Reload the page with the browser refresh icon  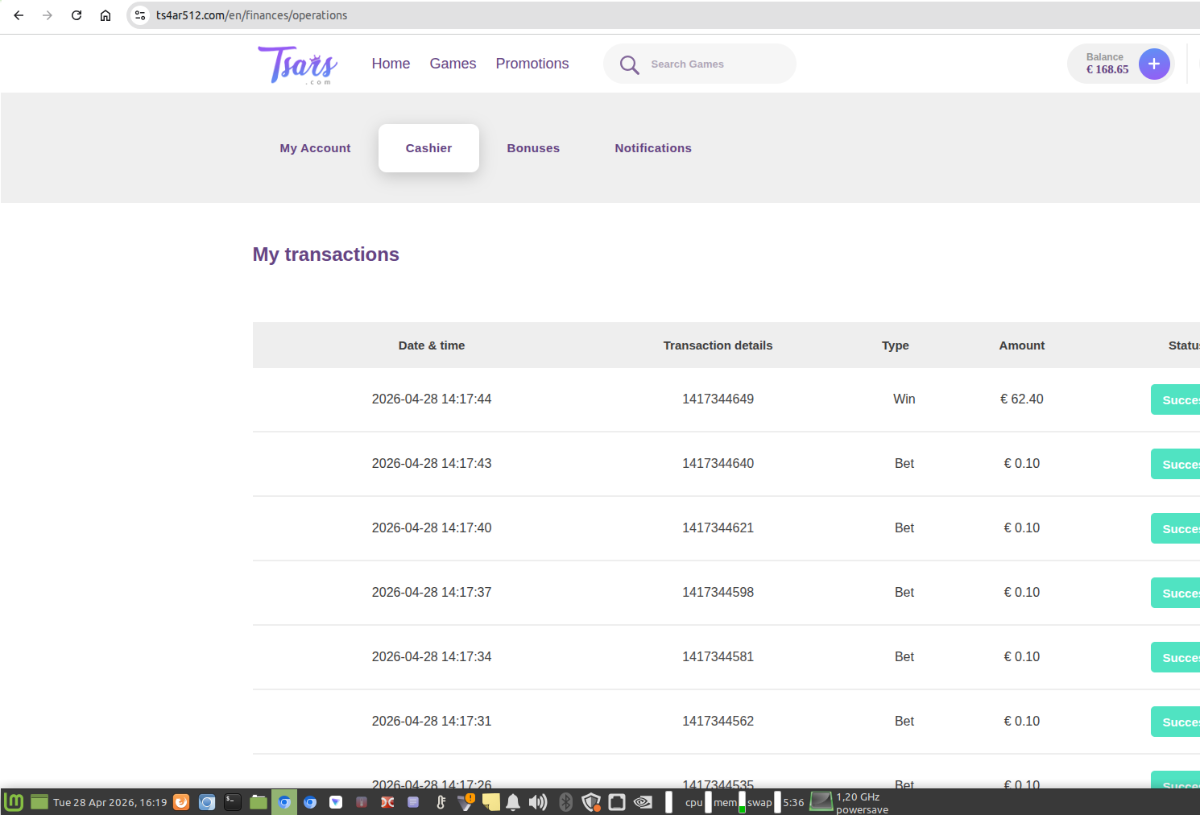coord(76,16)
